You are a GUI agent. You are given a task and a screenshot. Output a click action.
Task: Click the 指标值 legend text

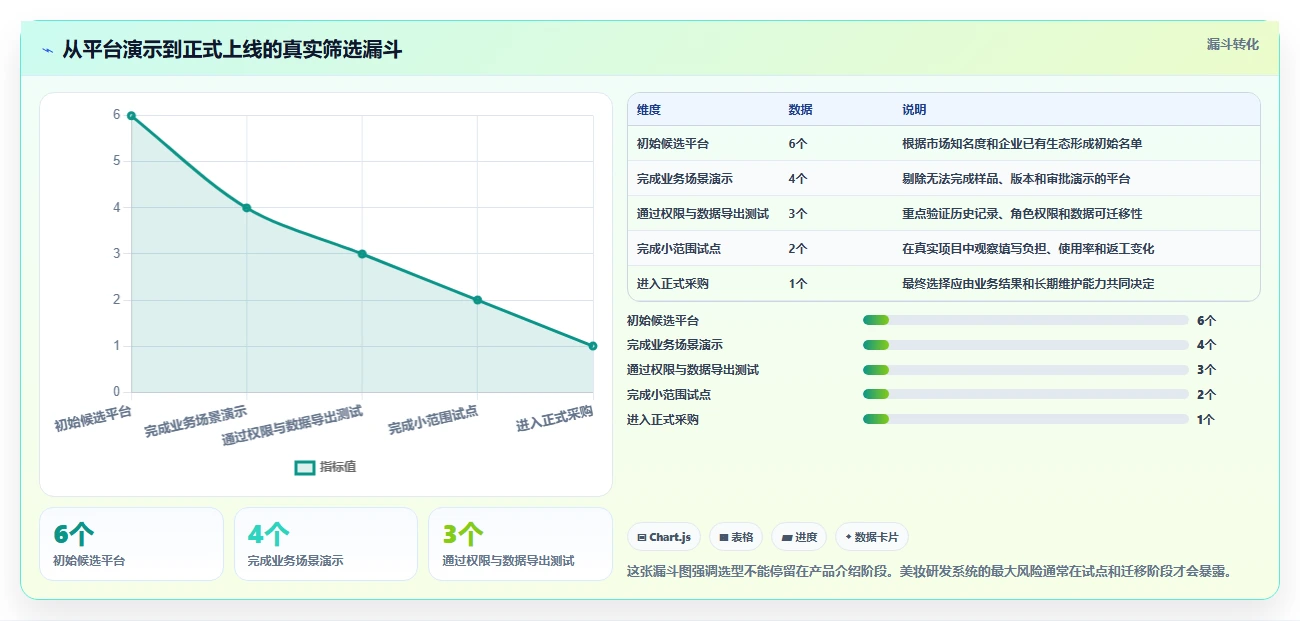click(338, 467)
